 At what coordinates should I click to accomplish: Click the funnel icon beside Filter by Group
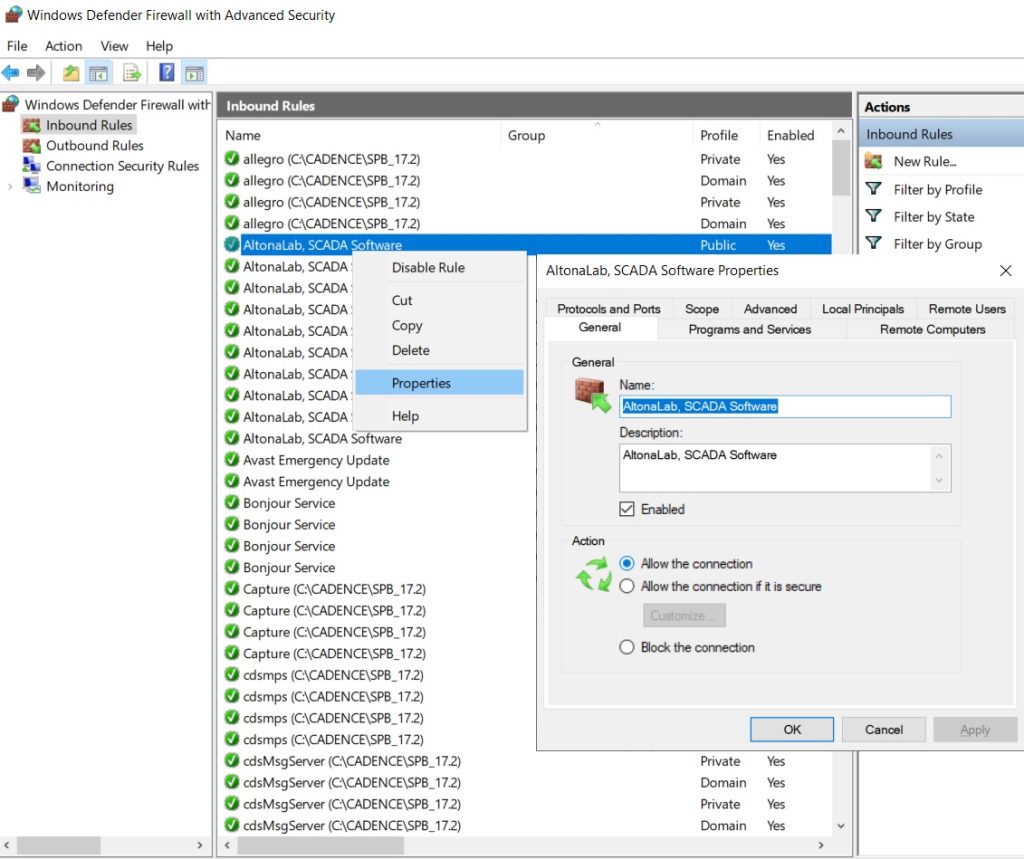873,243
